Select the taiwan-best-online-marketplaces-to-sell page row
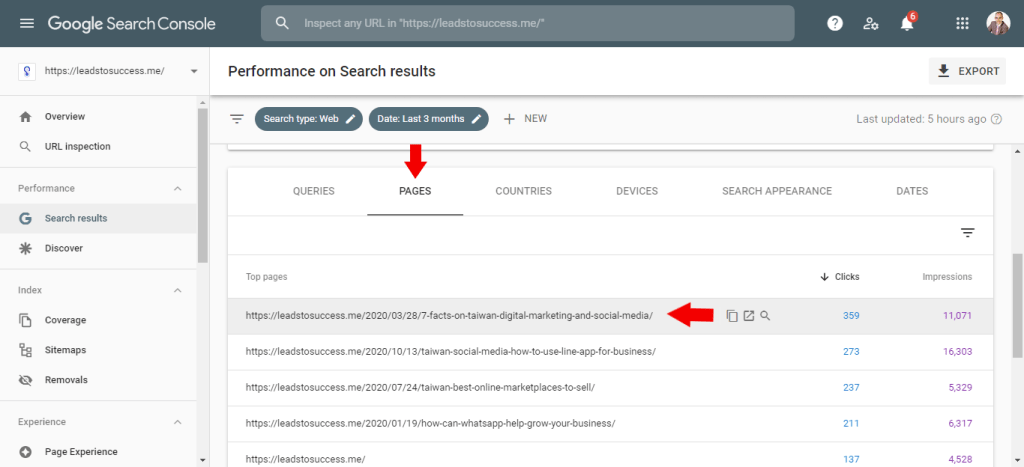The width and height of the screenshot is (1024, 467). click(610, 387)
